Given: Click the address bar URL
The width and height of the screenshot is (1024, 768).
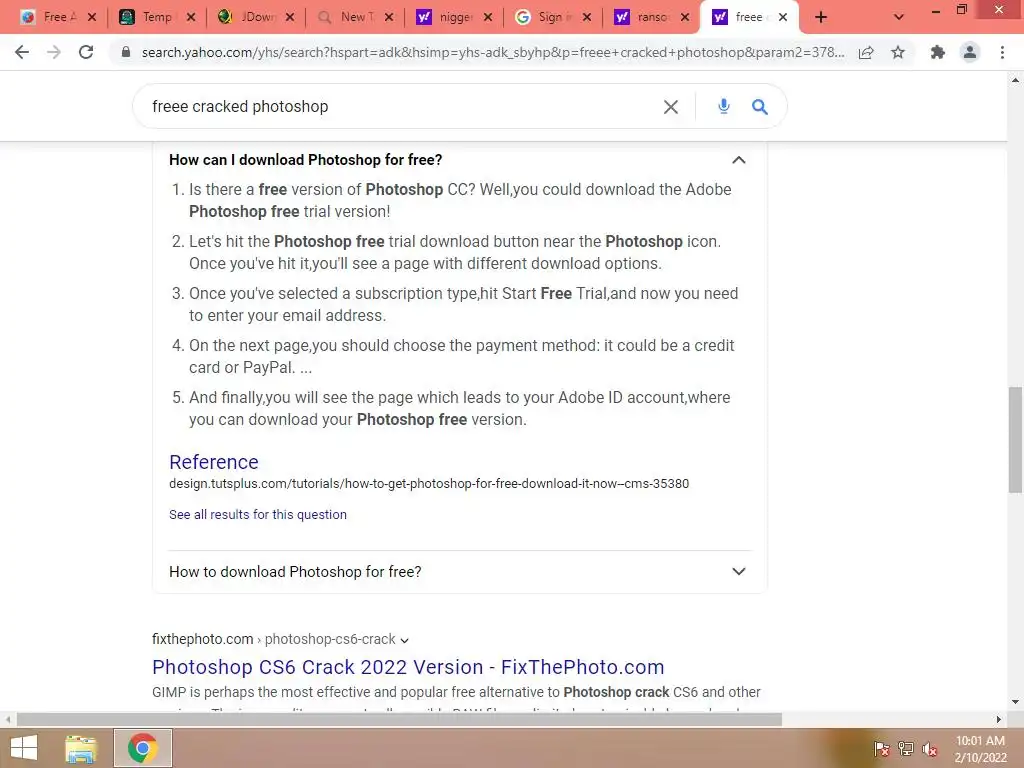Looking at the screenshot, I should point(492,52).
